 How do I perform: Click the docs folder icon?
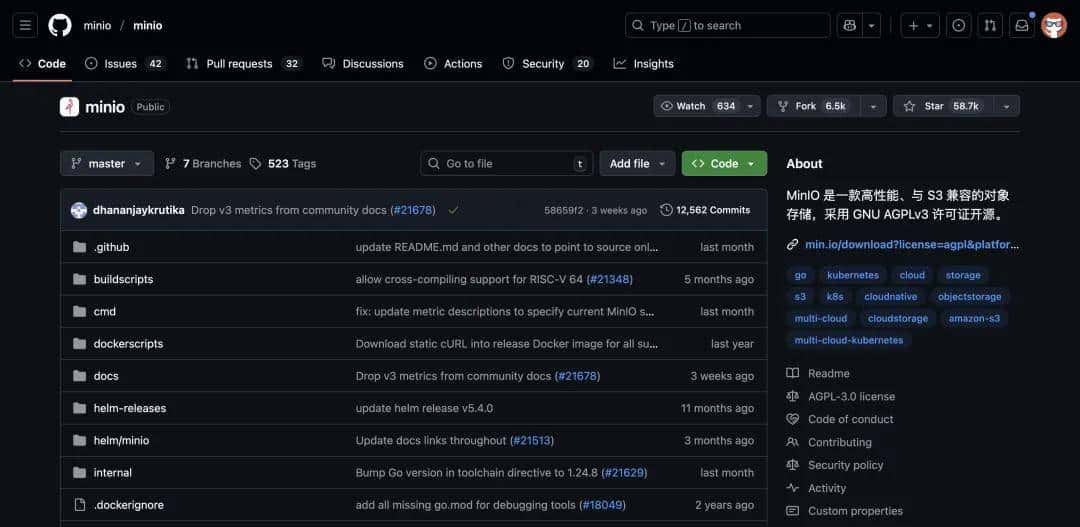click(x=80, y=375)
